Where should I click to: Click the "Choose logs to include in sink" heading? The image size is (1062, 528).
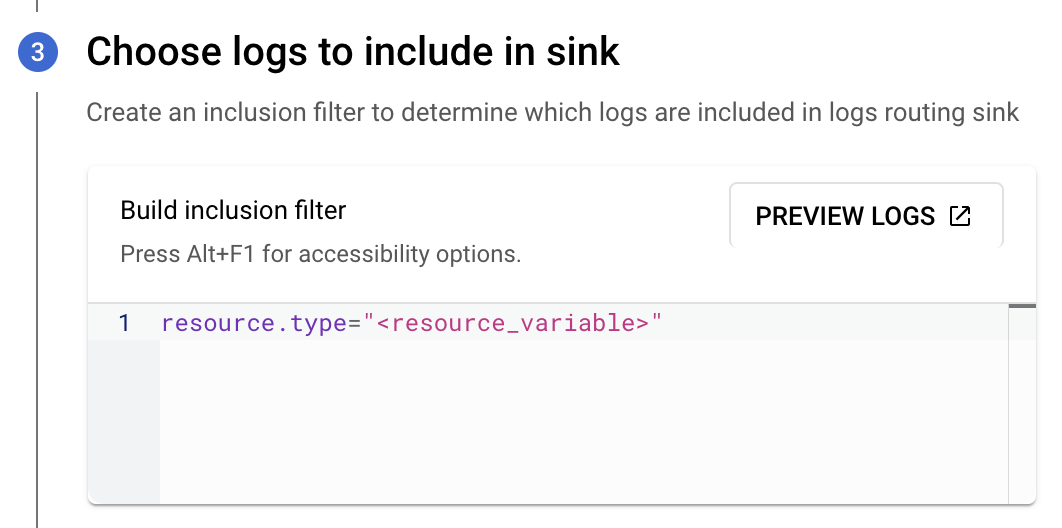[x=353, y=52]
